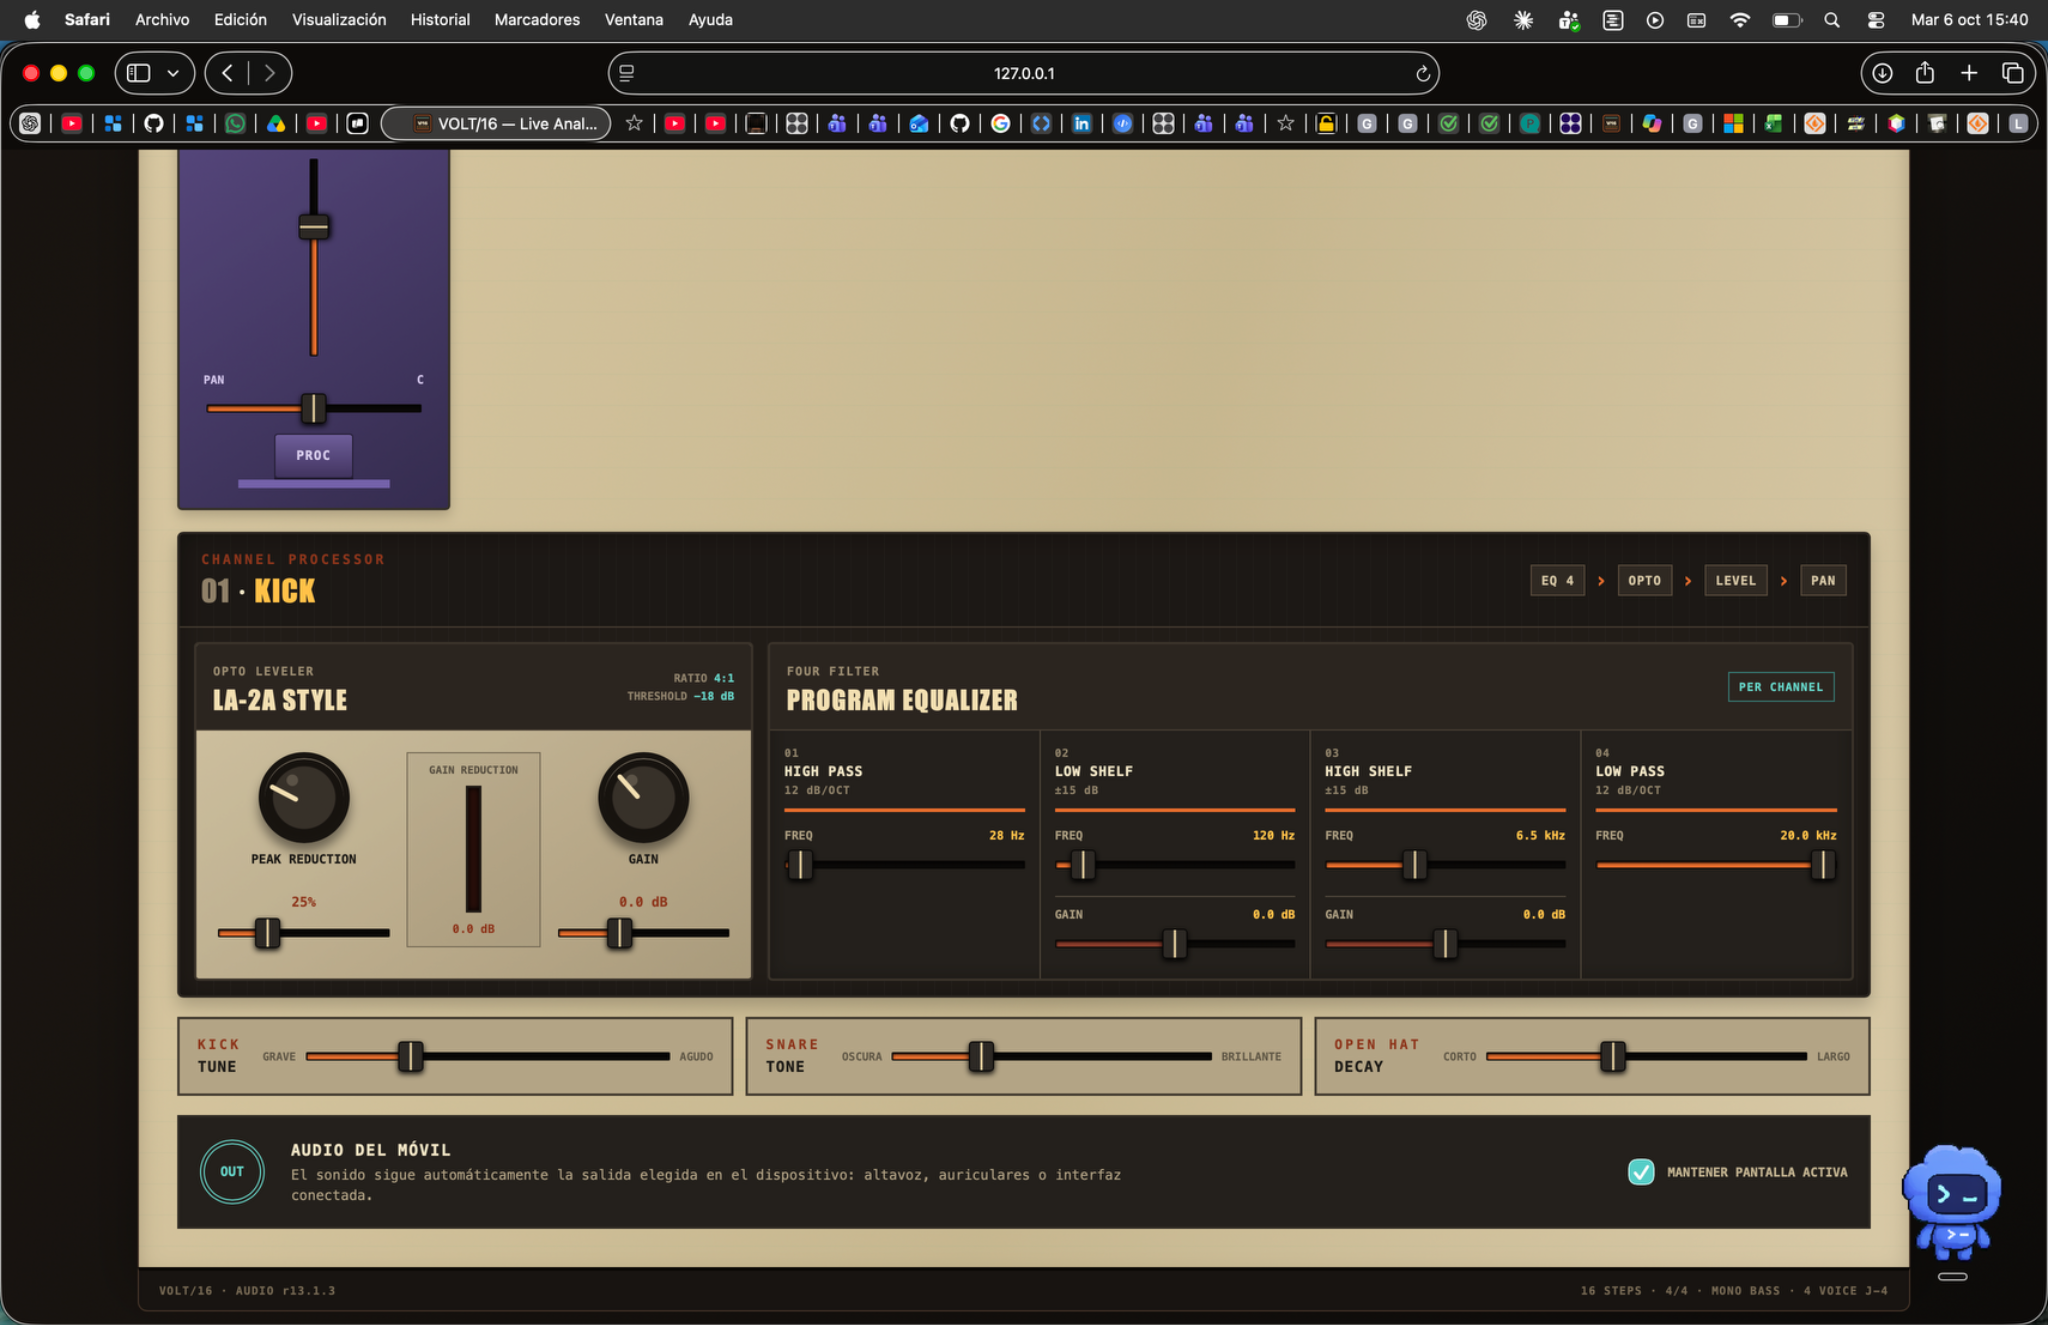Click the Wi-Fi status icon

click(1740, 20)
